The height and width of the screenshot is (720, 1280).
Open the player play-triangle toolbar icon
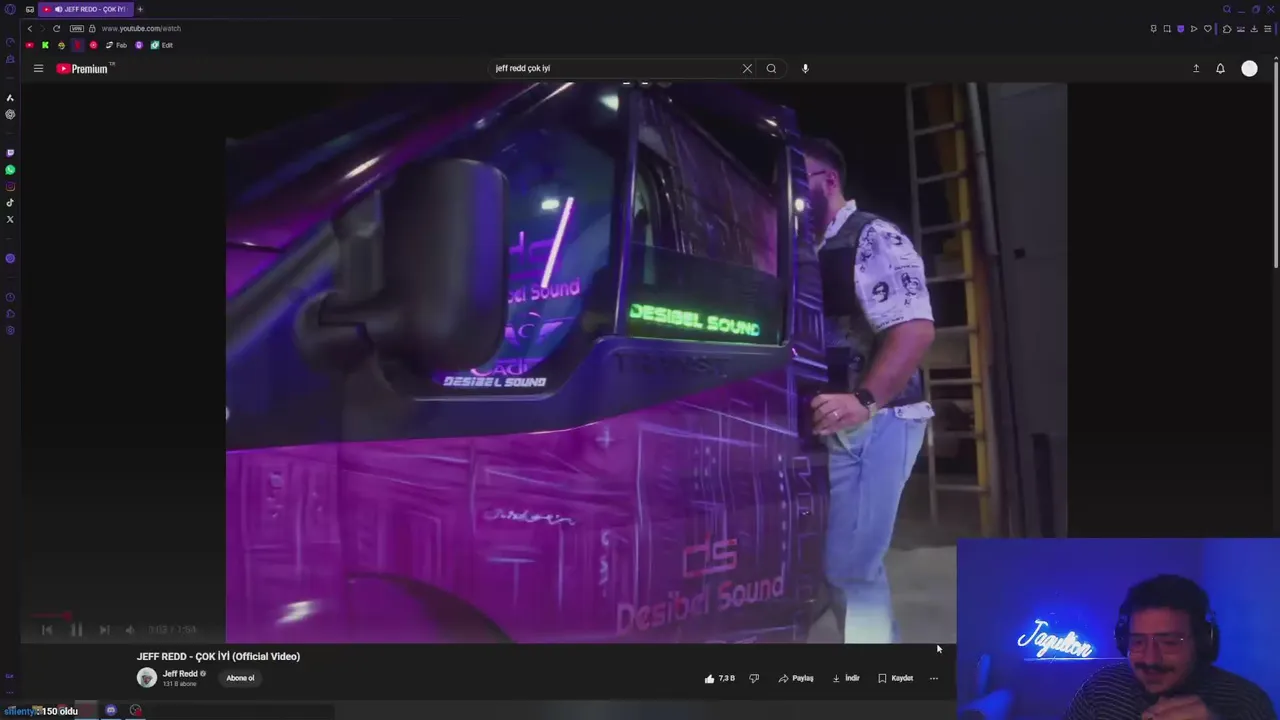coord(1194,29)
